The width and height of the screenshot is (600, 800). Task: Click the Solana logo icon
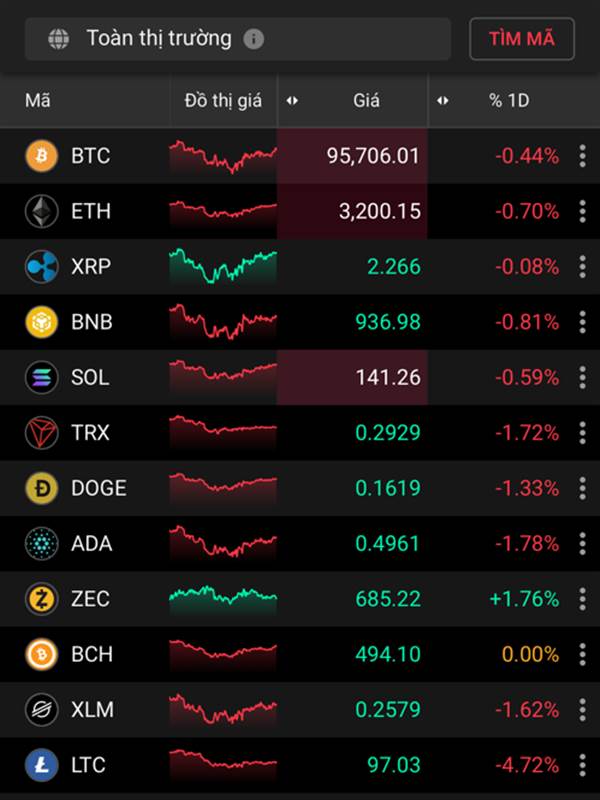42,377
